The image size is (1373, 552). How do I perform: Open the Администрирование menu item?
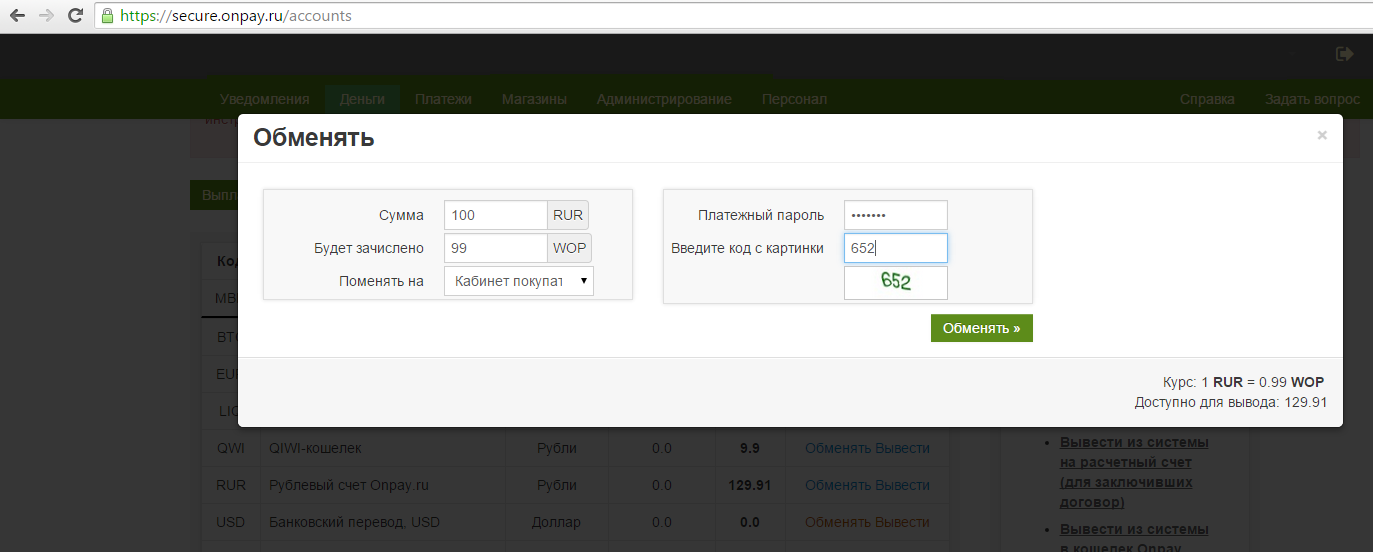click(664, 99)
